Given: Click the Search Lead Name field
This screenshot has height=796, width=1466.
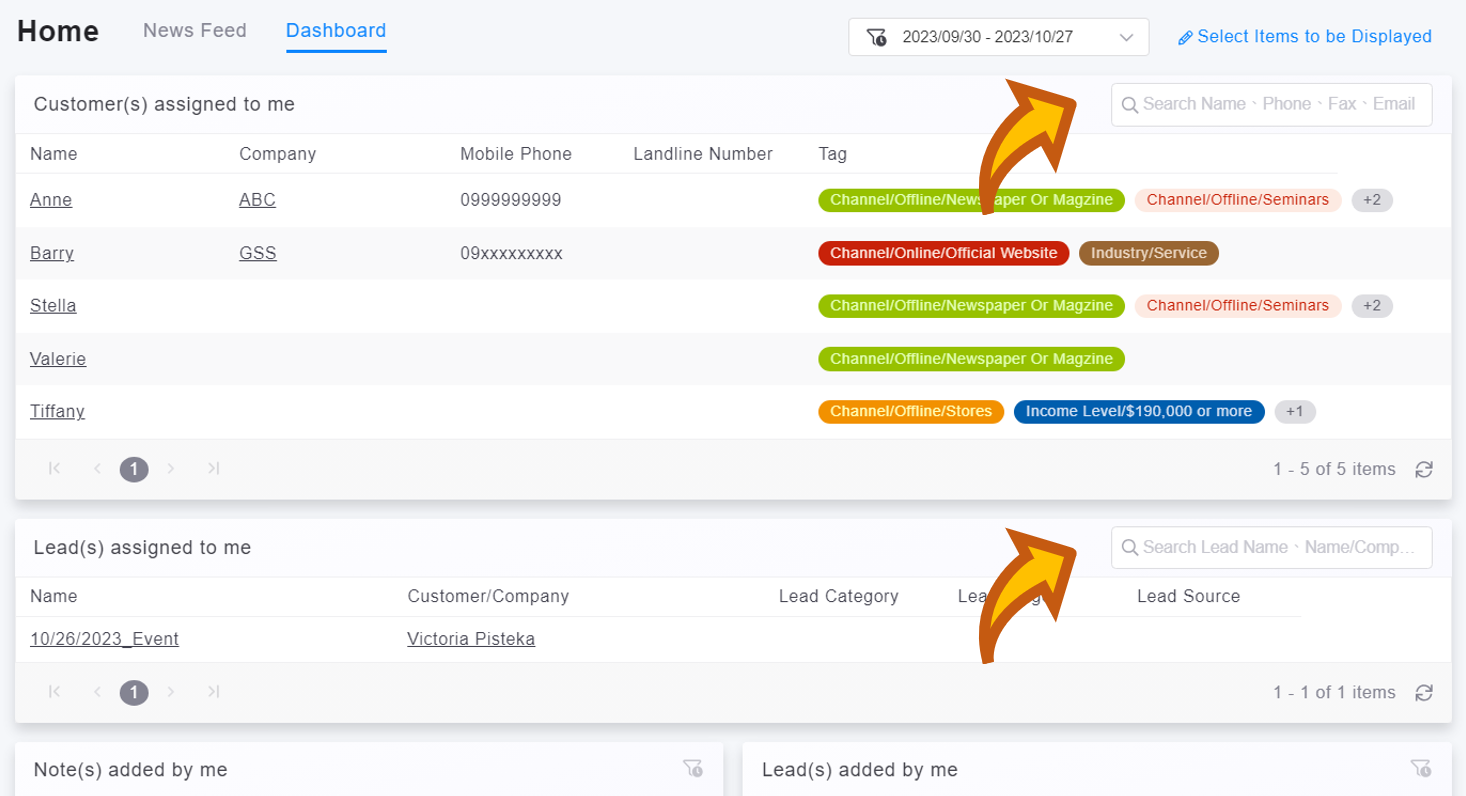Looking at the screenshot, I should click(1278, 547).
